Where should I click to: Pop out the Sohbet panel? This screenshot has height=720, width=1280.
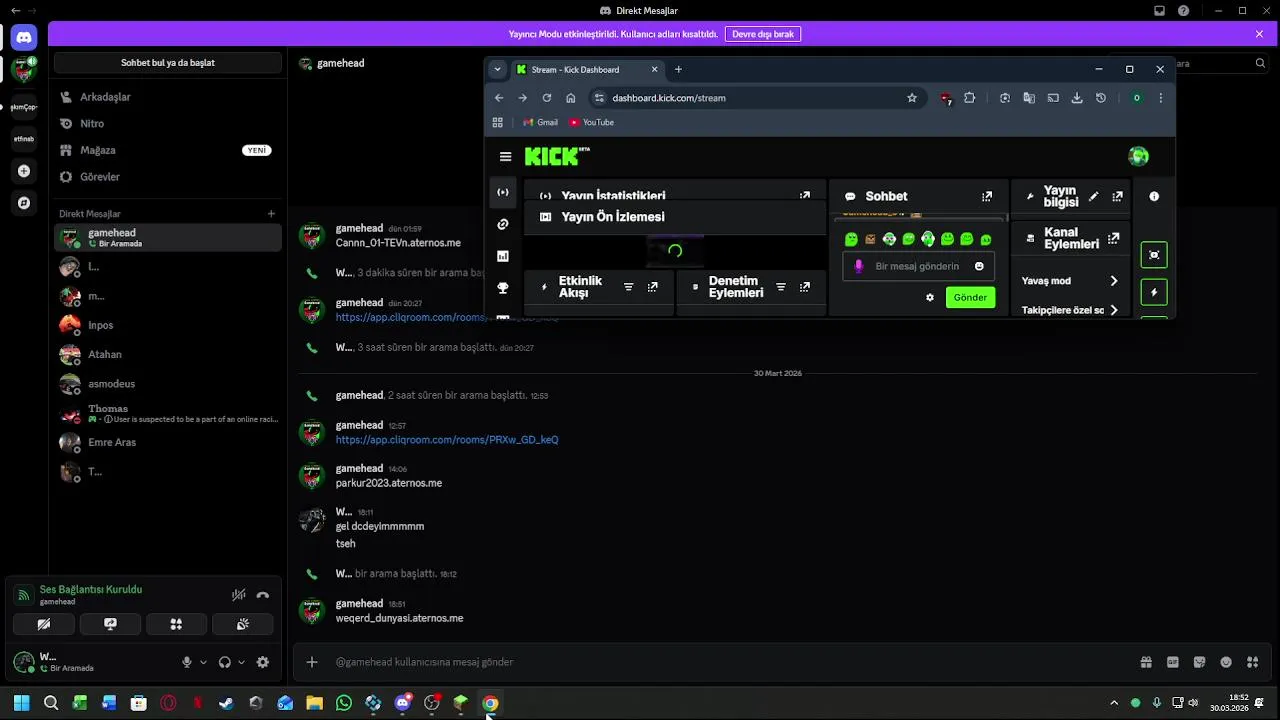point(987,197)
